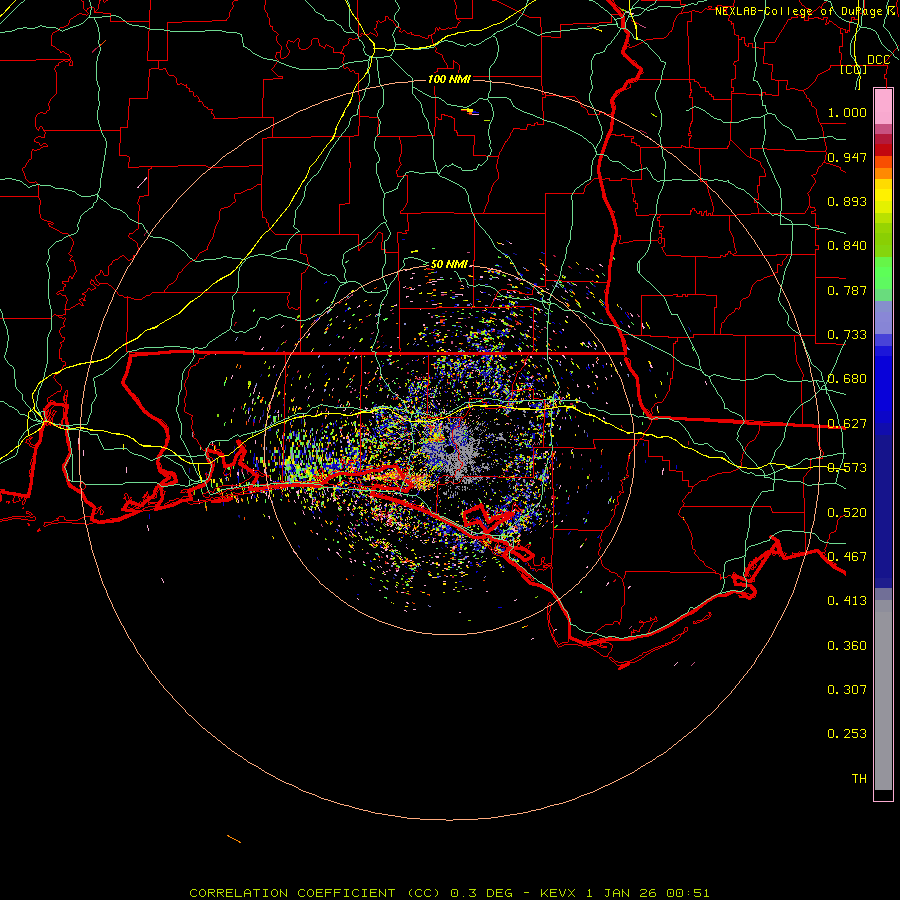Click the [CC] units label
The height and width of the screenshot is (900, 900).
854,69
